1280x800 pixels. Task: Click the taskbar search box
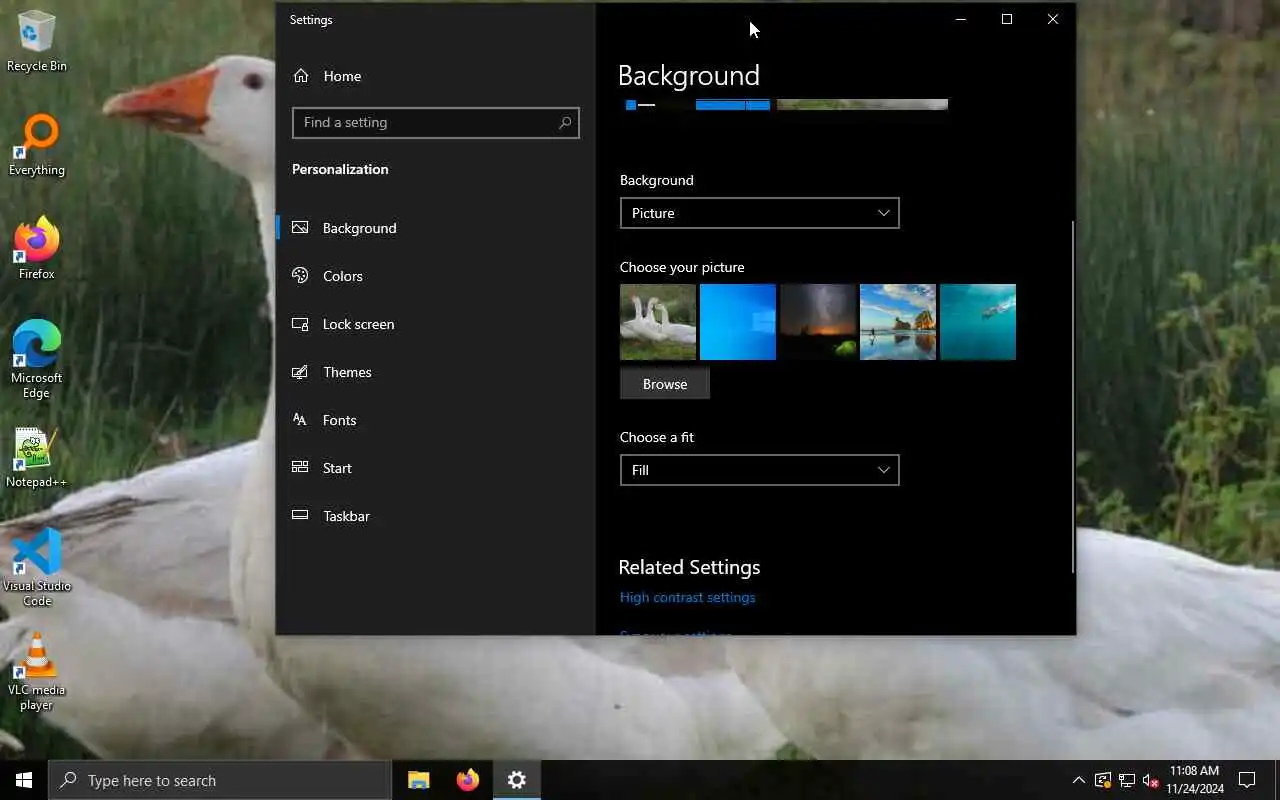220,780
